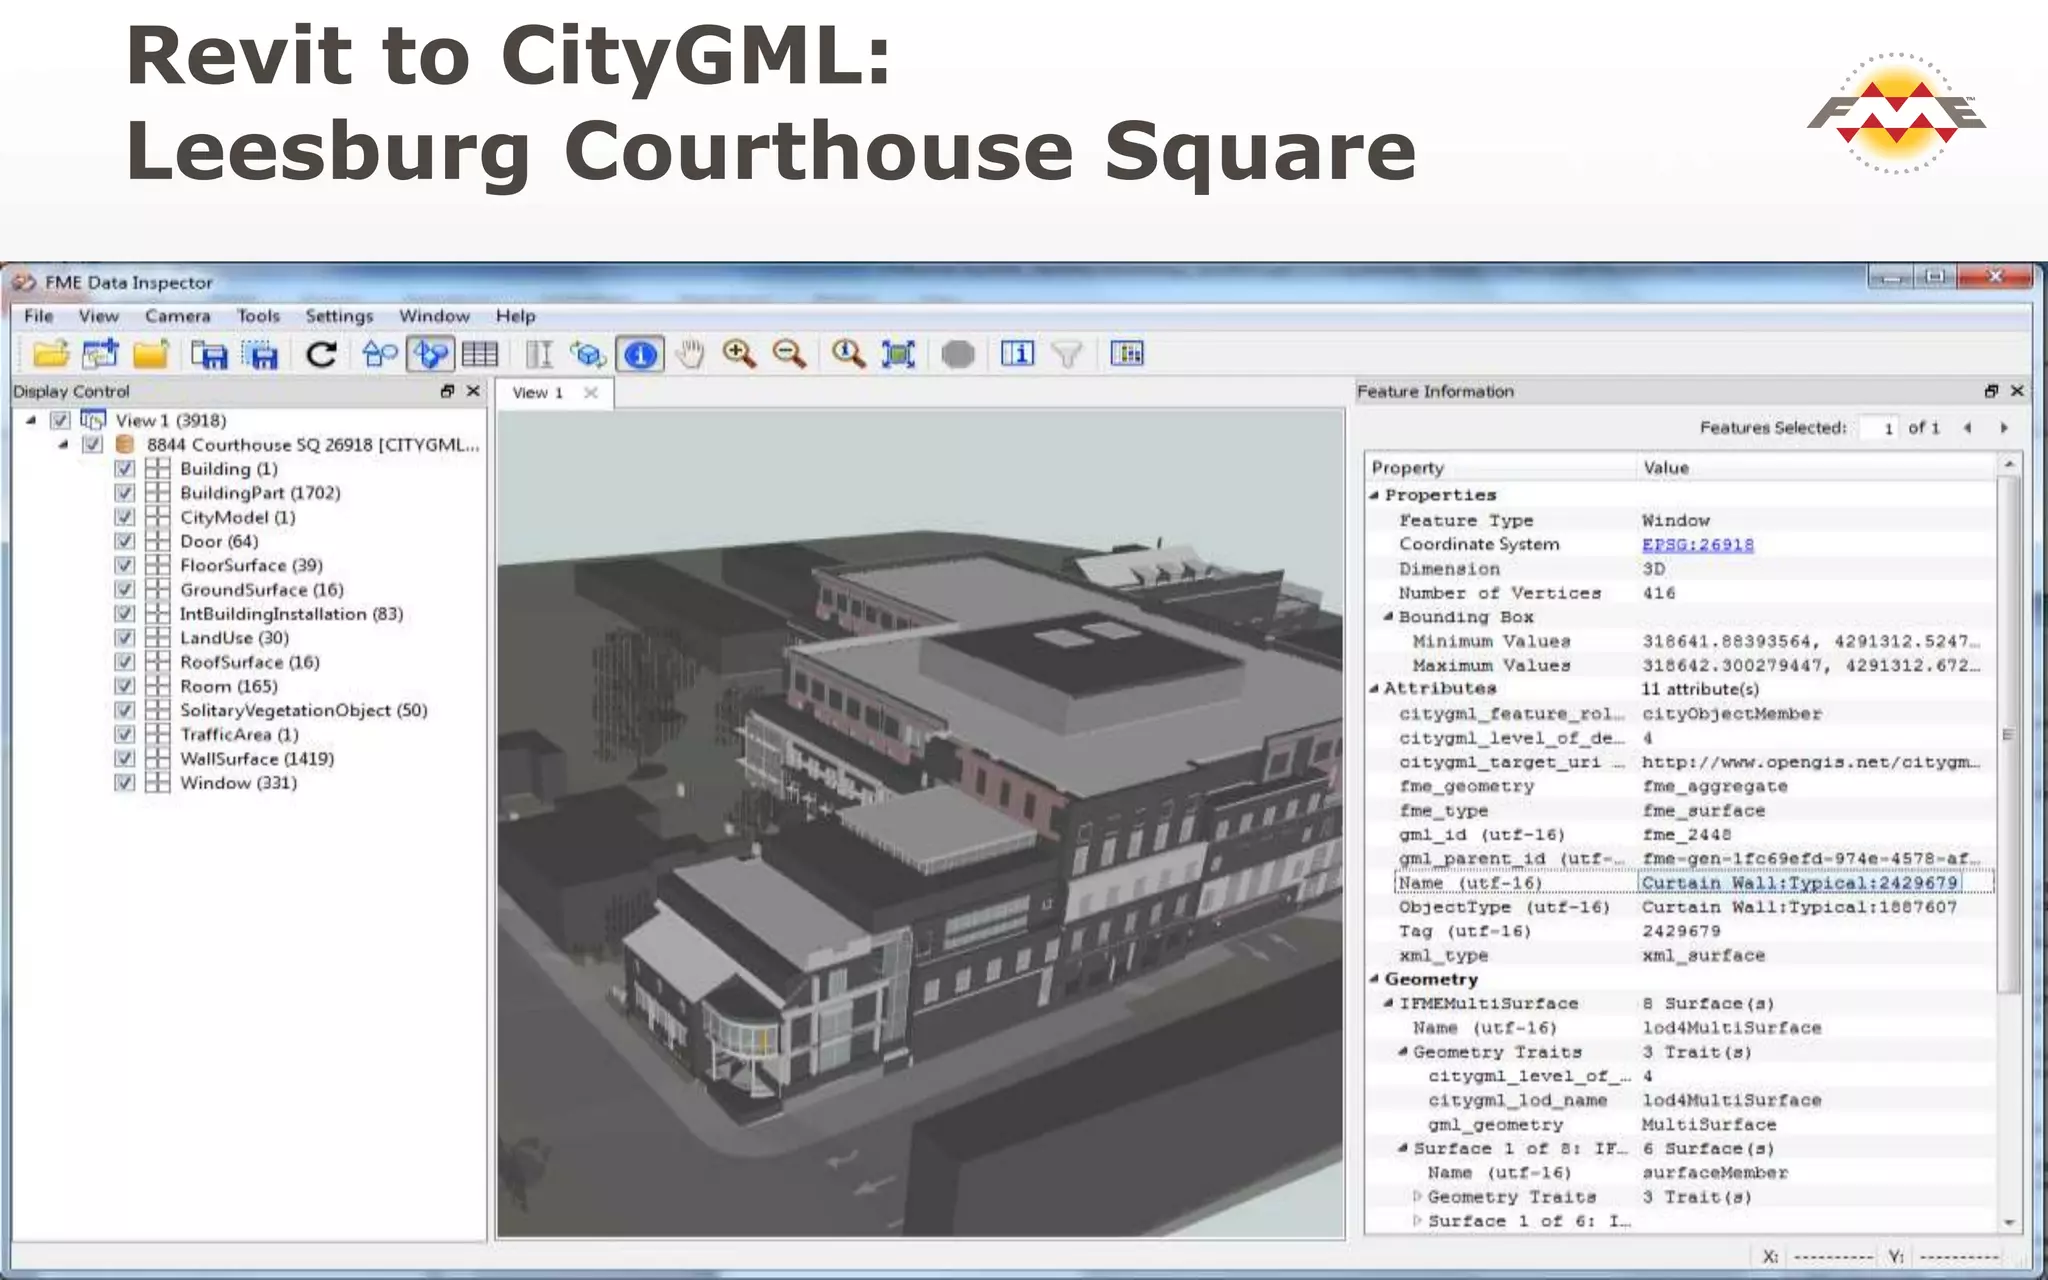This screenshot has height=1280, width=2048.
Task: Hide the BuildingPart (1702) layer
Action: pyautogui.click(x=124, y=492)
